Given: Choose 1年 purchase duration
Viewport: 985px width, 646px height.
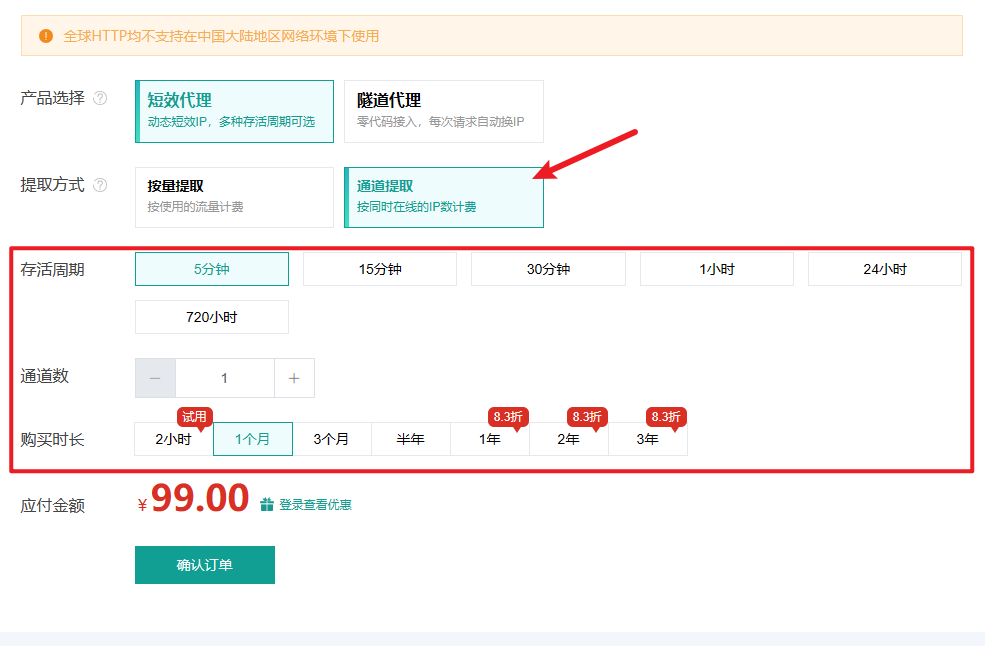Looking at the screenshot, I should pyautogui.click(x=489, y=439).
